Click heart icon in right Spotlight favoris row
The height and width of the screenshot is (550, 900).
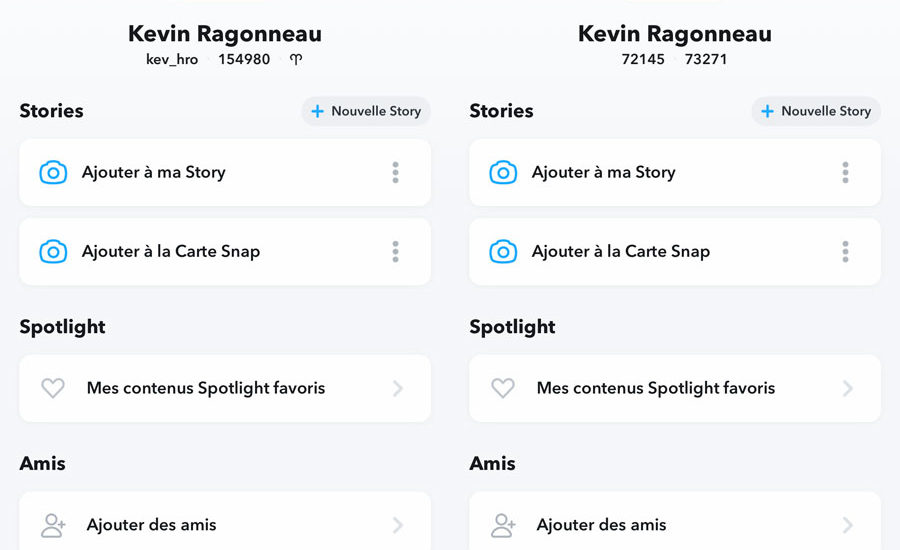point(503,388)
